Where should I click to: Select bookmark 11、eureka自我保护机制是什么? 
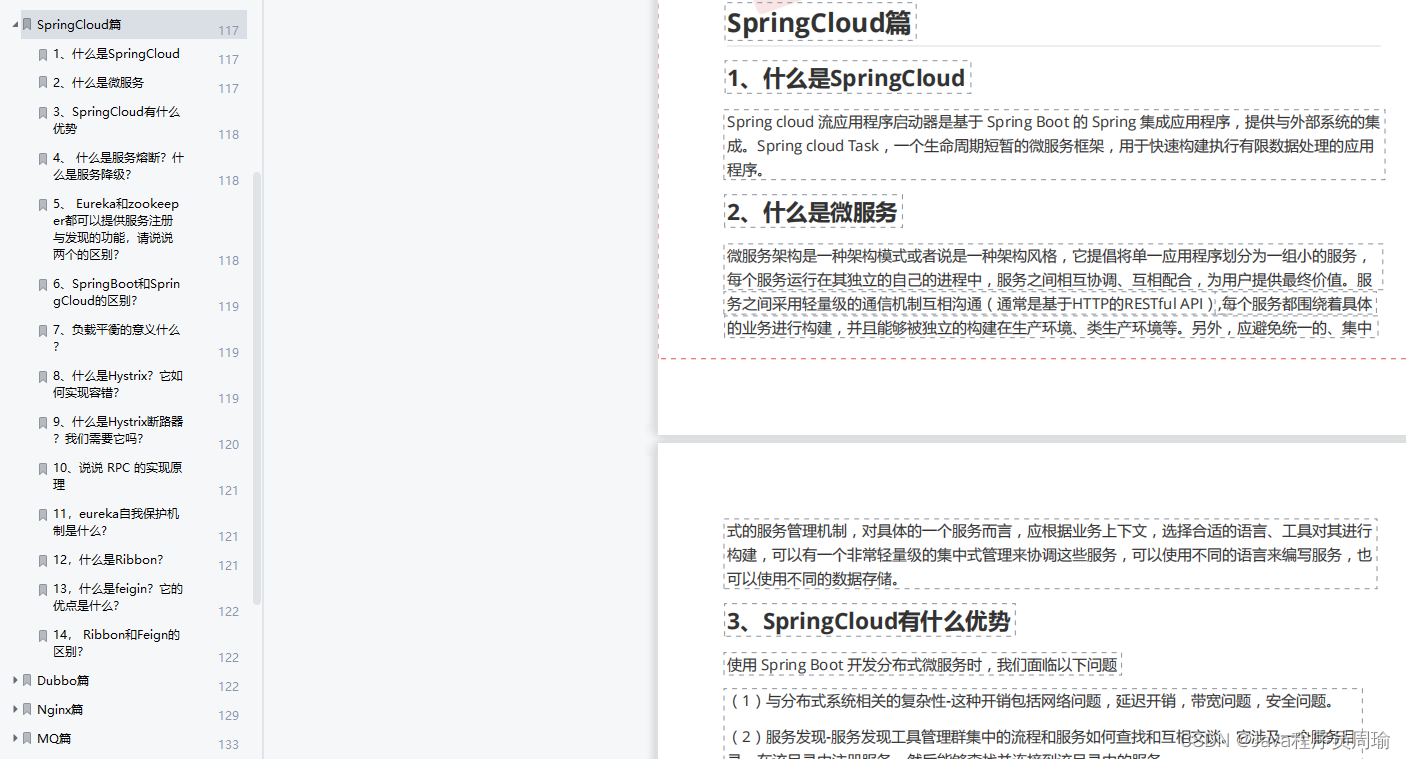(116, 522)
